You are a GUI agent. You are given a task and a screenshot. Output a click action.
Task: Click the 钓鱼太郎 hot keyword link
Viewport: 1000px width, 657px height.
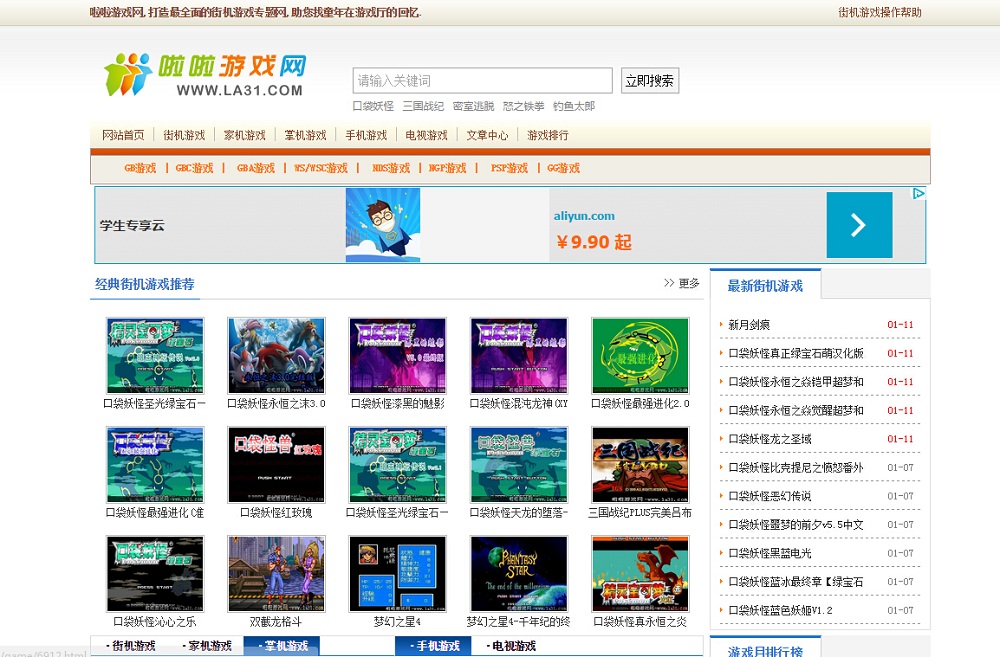pyautogui.click(x=574, y=106)
